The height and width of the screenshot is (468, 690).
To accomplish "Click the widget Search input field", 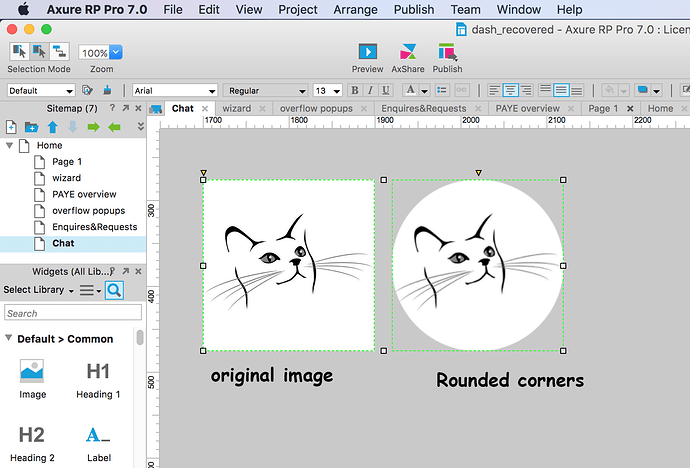I will pos(73,313).
